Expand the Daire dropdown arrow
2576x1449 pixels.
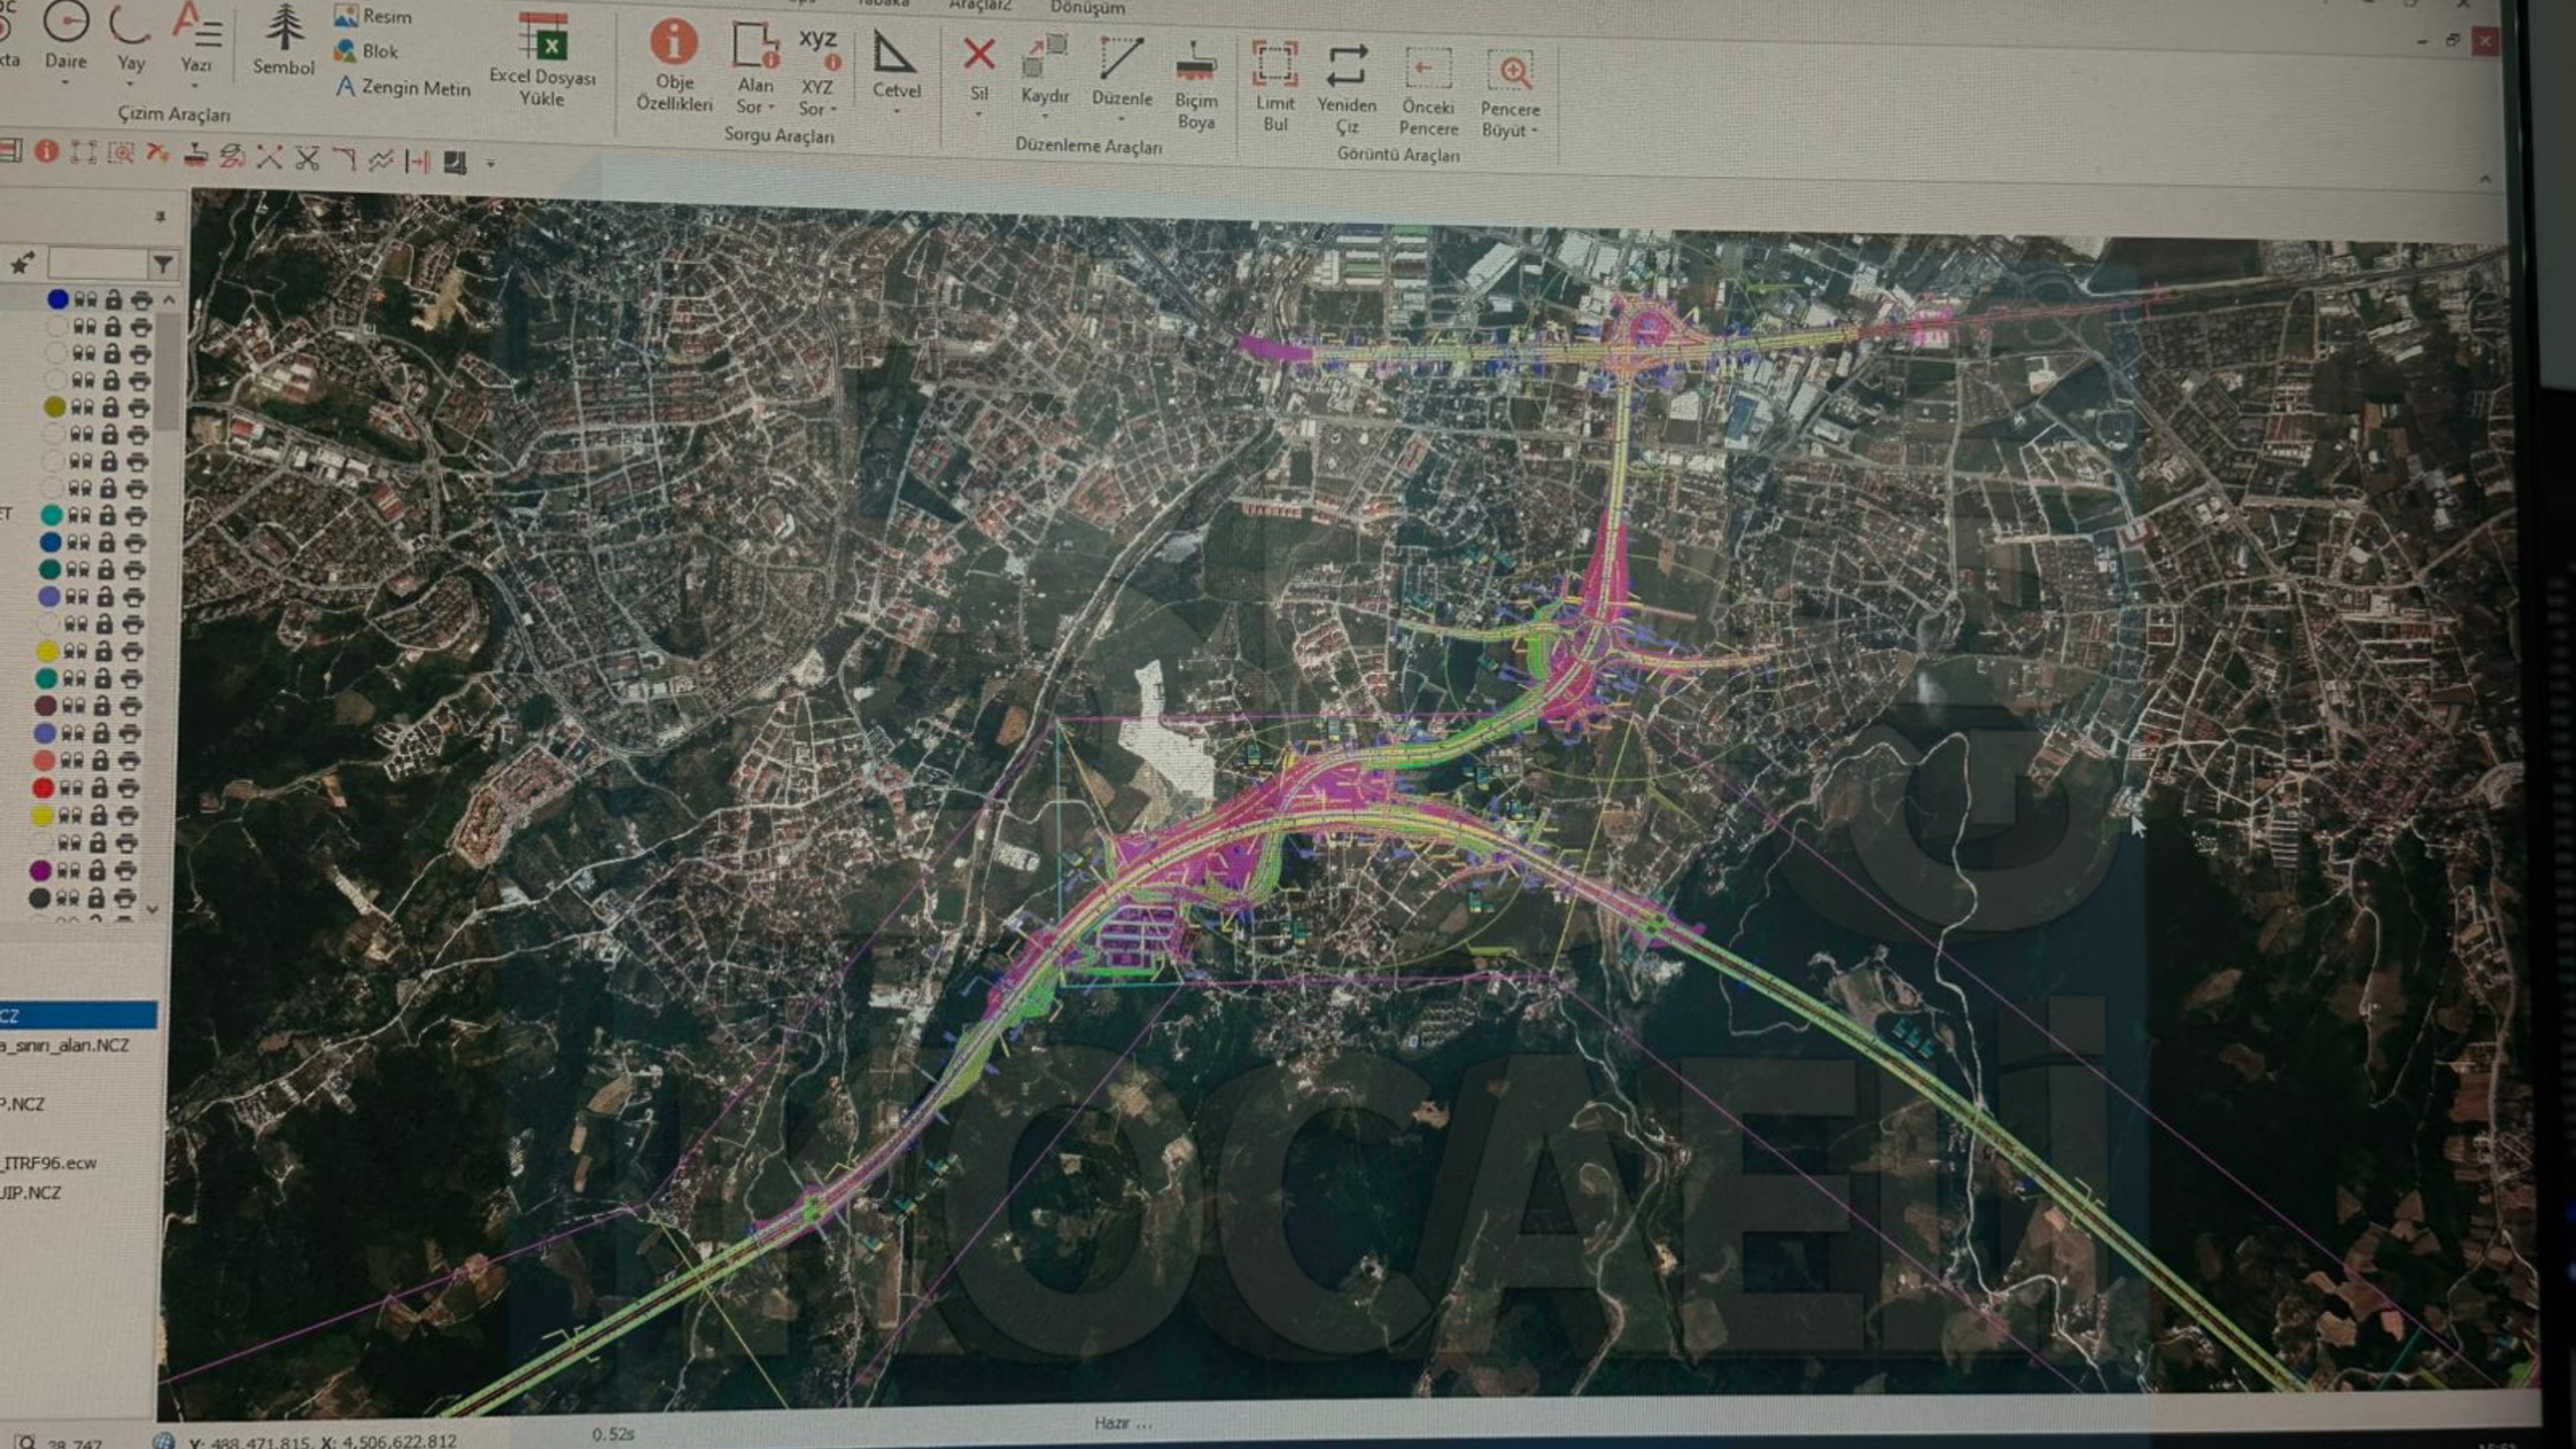65,84
